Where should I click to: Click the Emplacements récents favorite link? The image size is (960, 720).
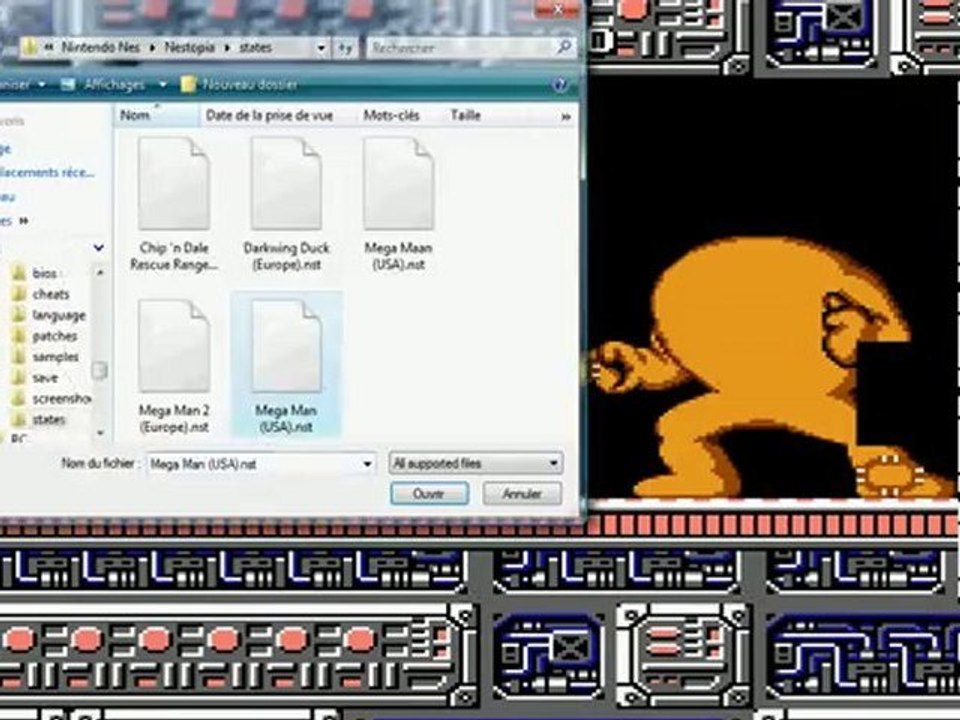tap(47, 173)
